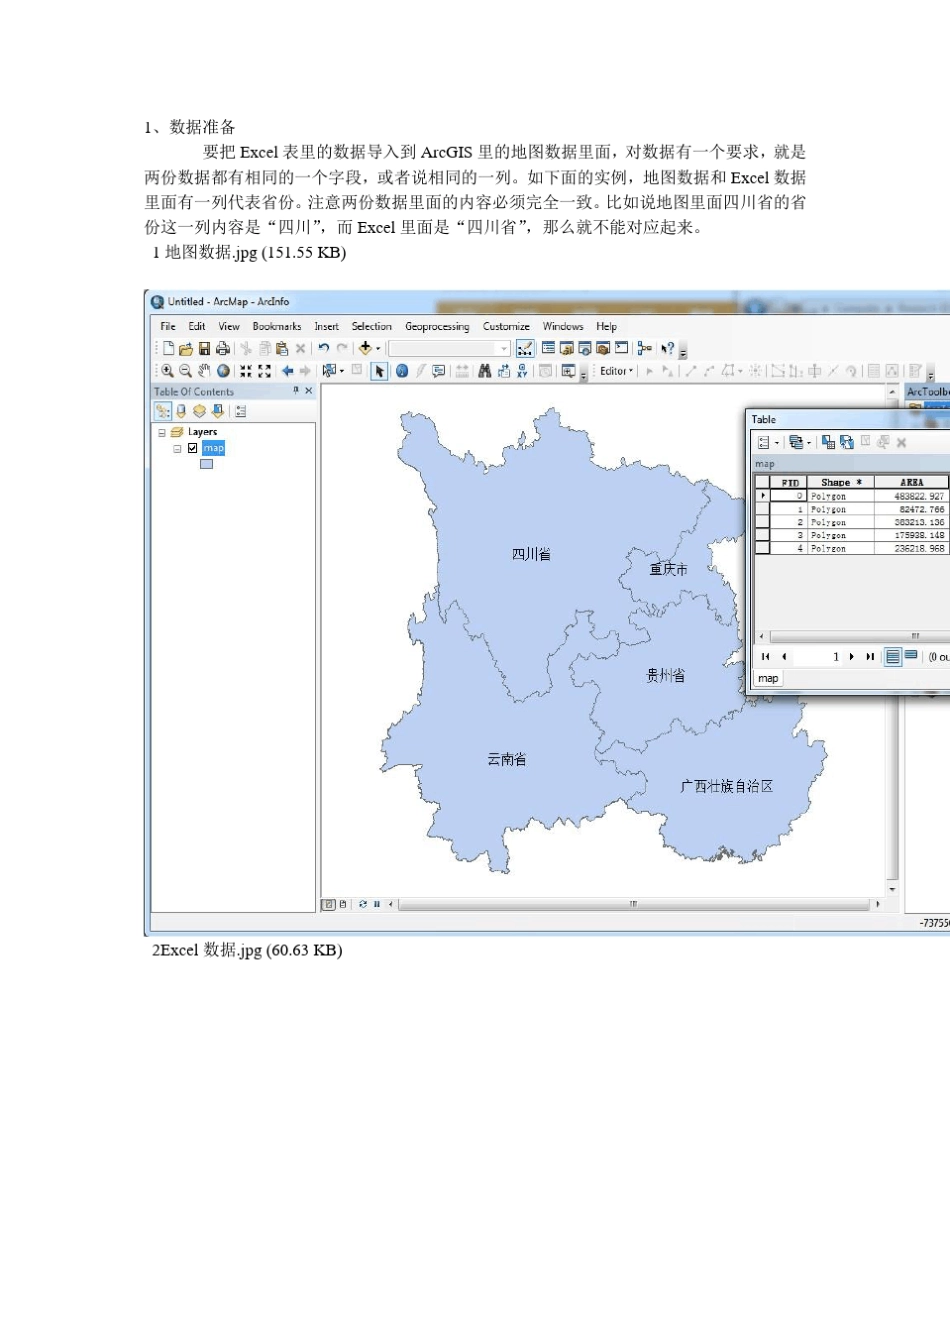Image resolution: width=950 pixels, height=1344 pixels.
Task: Show selected records view in Table
Action: (911, 654)
